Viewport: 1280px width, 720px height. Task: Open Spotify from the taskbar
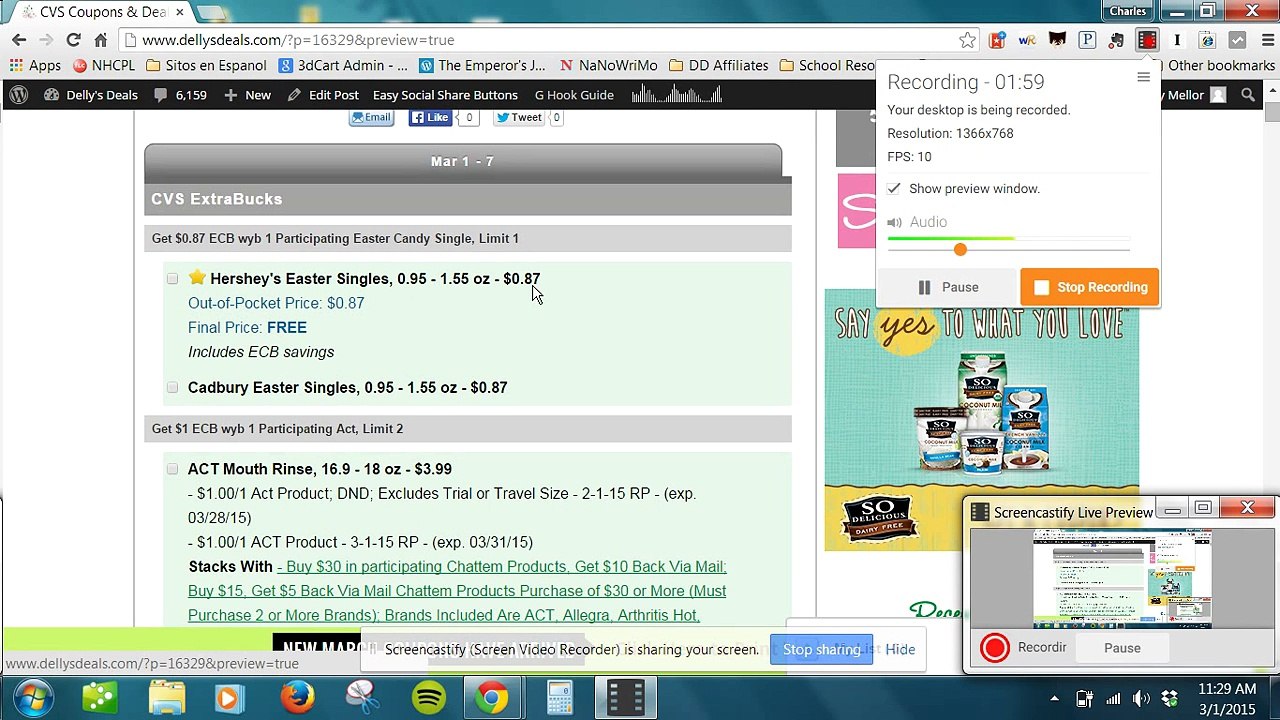point(429,697)
